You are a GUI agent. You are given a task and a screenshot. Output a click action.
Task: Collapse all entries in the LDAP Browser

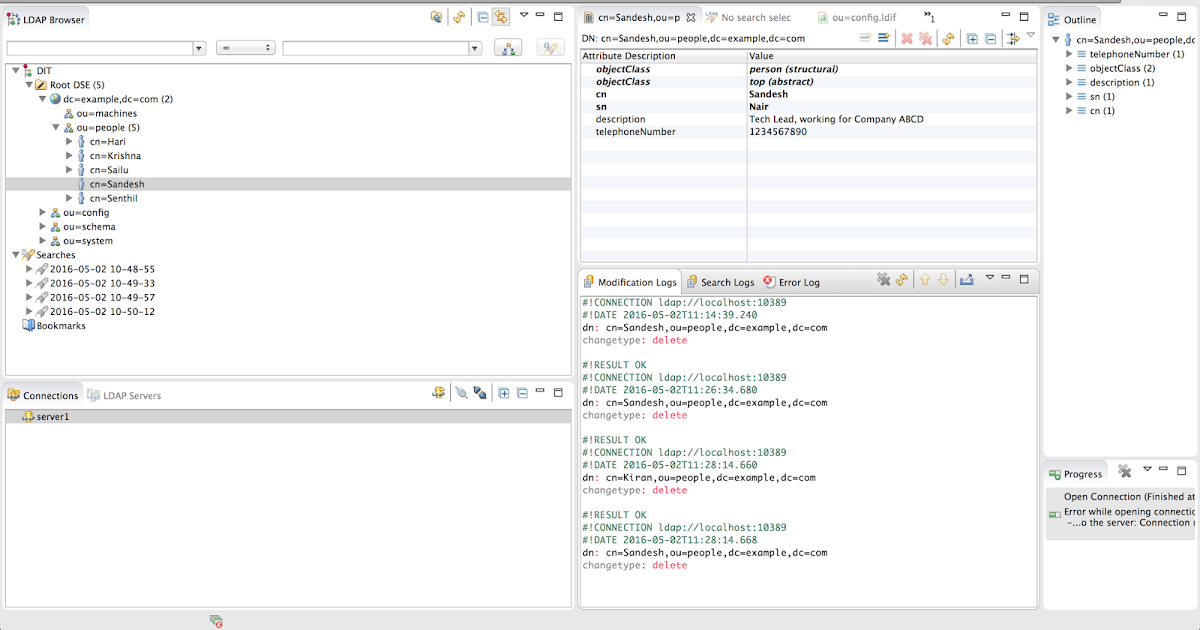click(482, 17)
